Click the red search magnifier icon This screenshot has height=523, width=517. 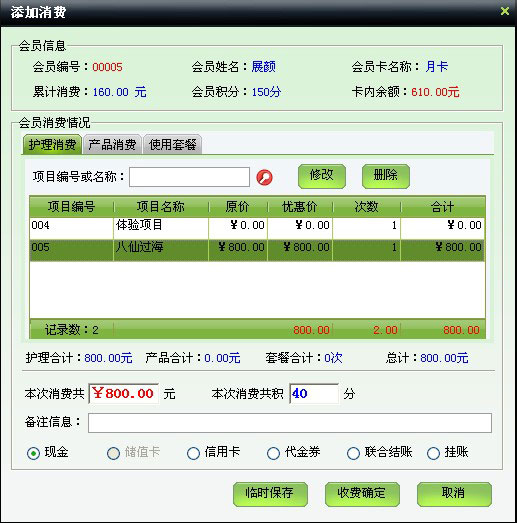click(x=265, y=177)
